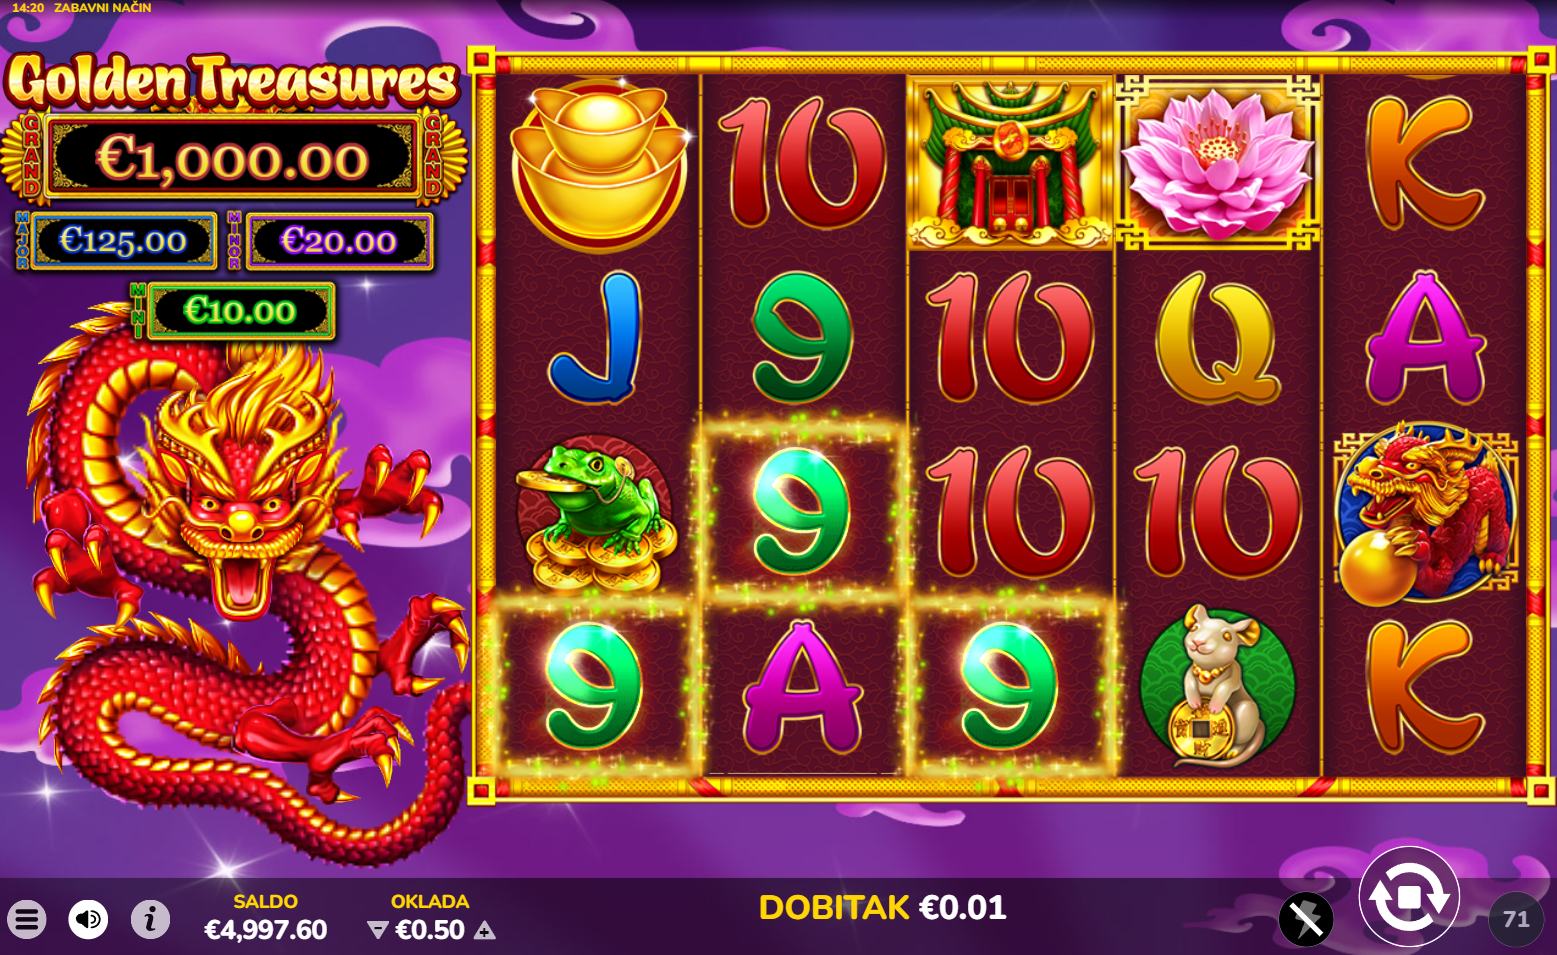Image resolution: width=1557 pixels, height=955 pixels.
Task: Click the green frog on coins symbol
Action: click(x=598, y=514)
